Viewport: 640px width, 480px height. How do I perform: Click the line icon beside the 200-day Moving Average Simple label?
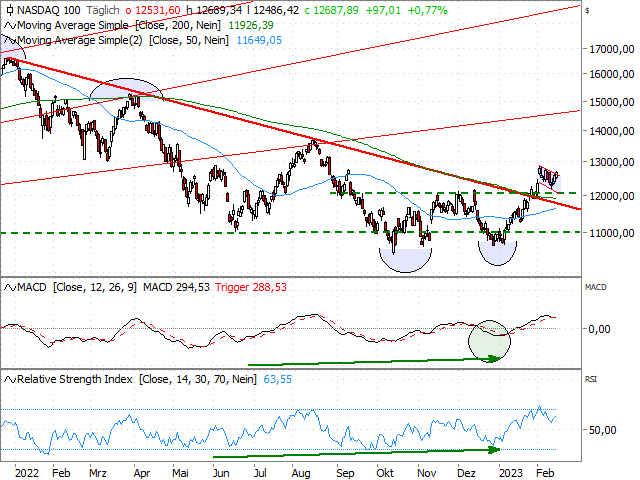tap(9, 26)
